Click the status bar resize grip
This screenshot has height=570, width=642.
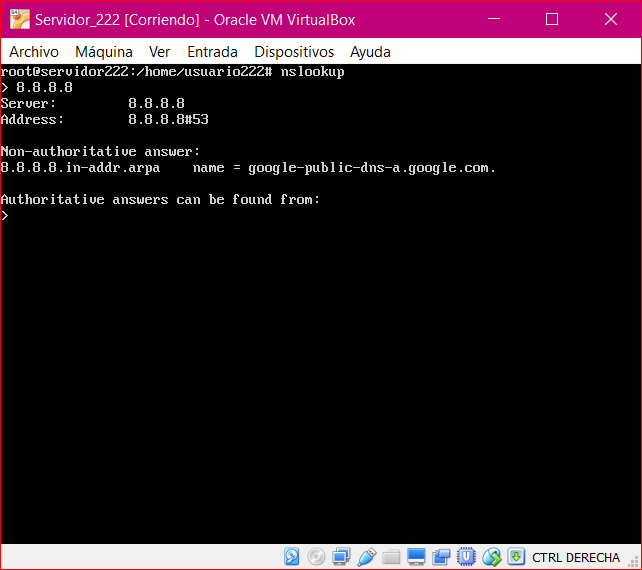[x=633, y=561]
